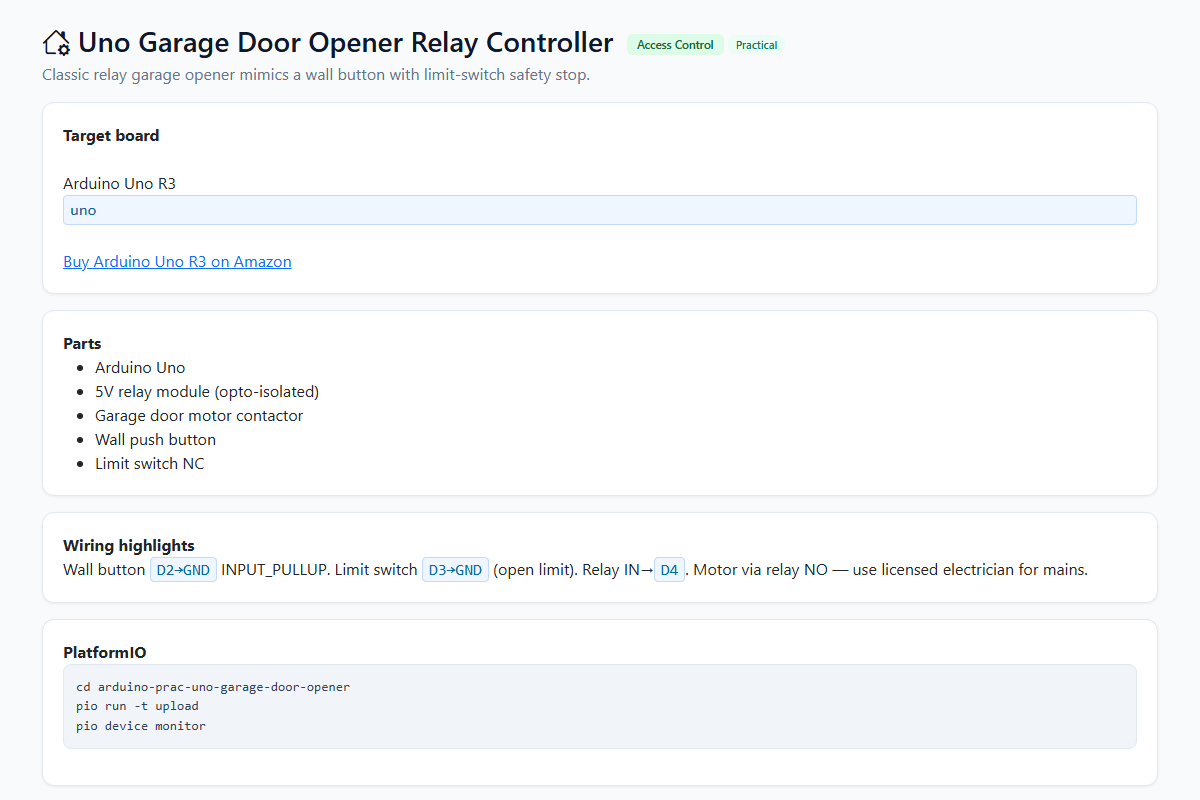Screen dimensions: 1200x800
Task: Click the Practical tag badge
Action: point(756,45)
